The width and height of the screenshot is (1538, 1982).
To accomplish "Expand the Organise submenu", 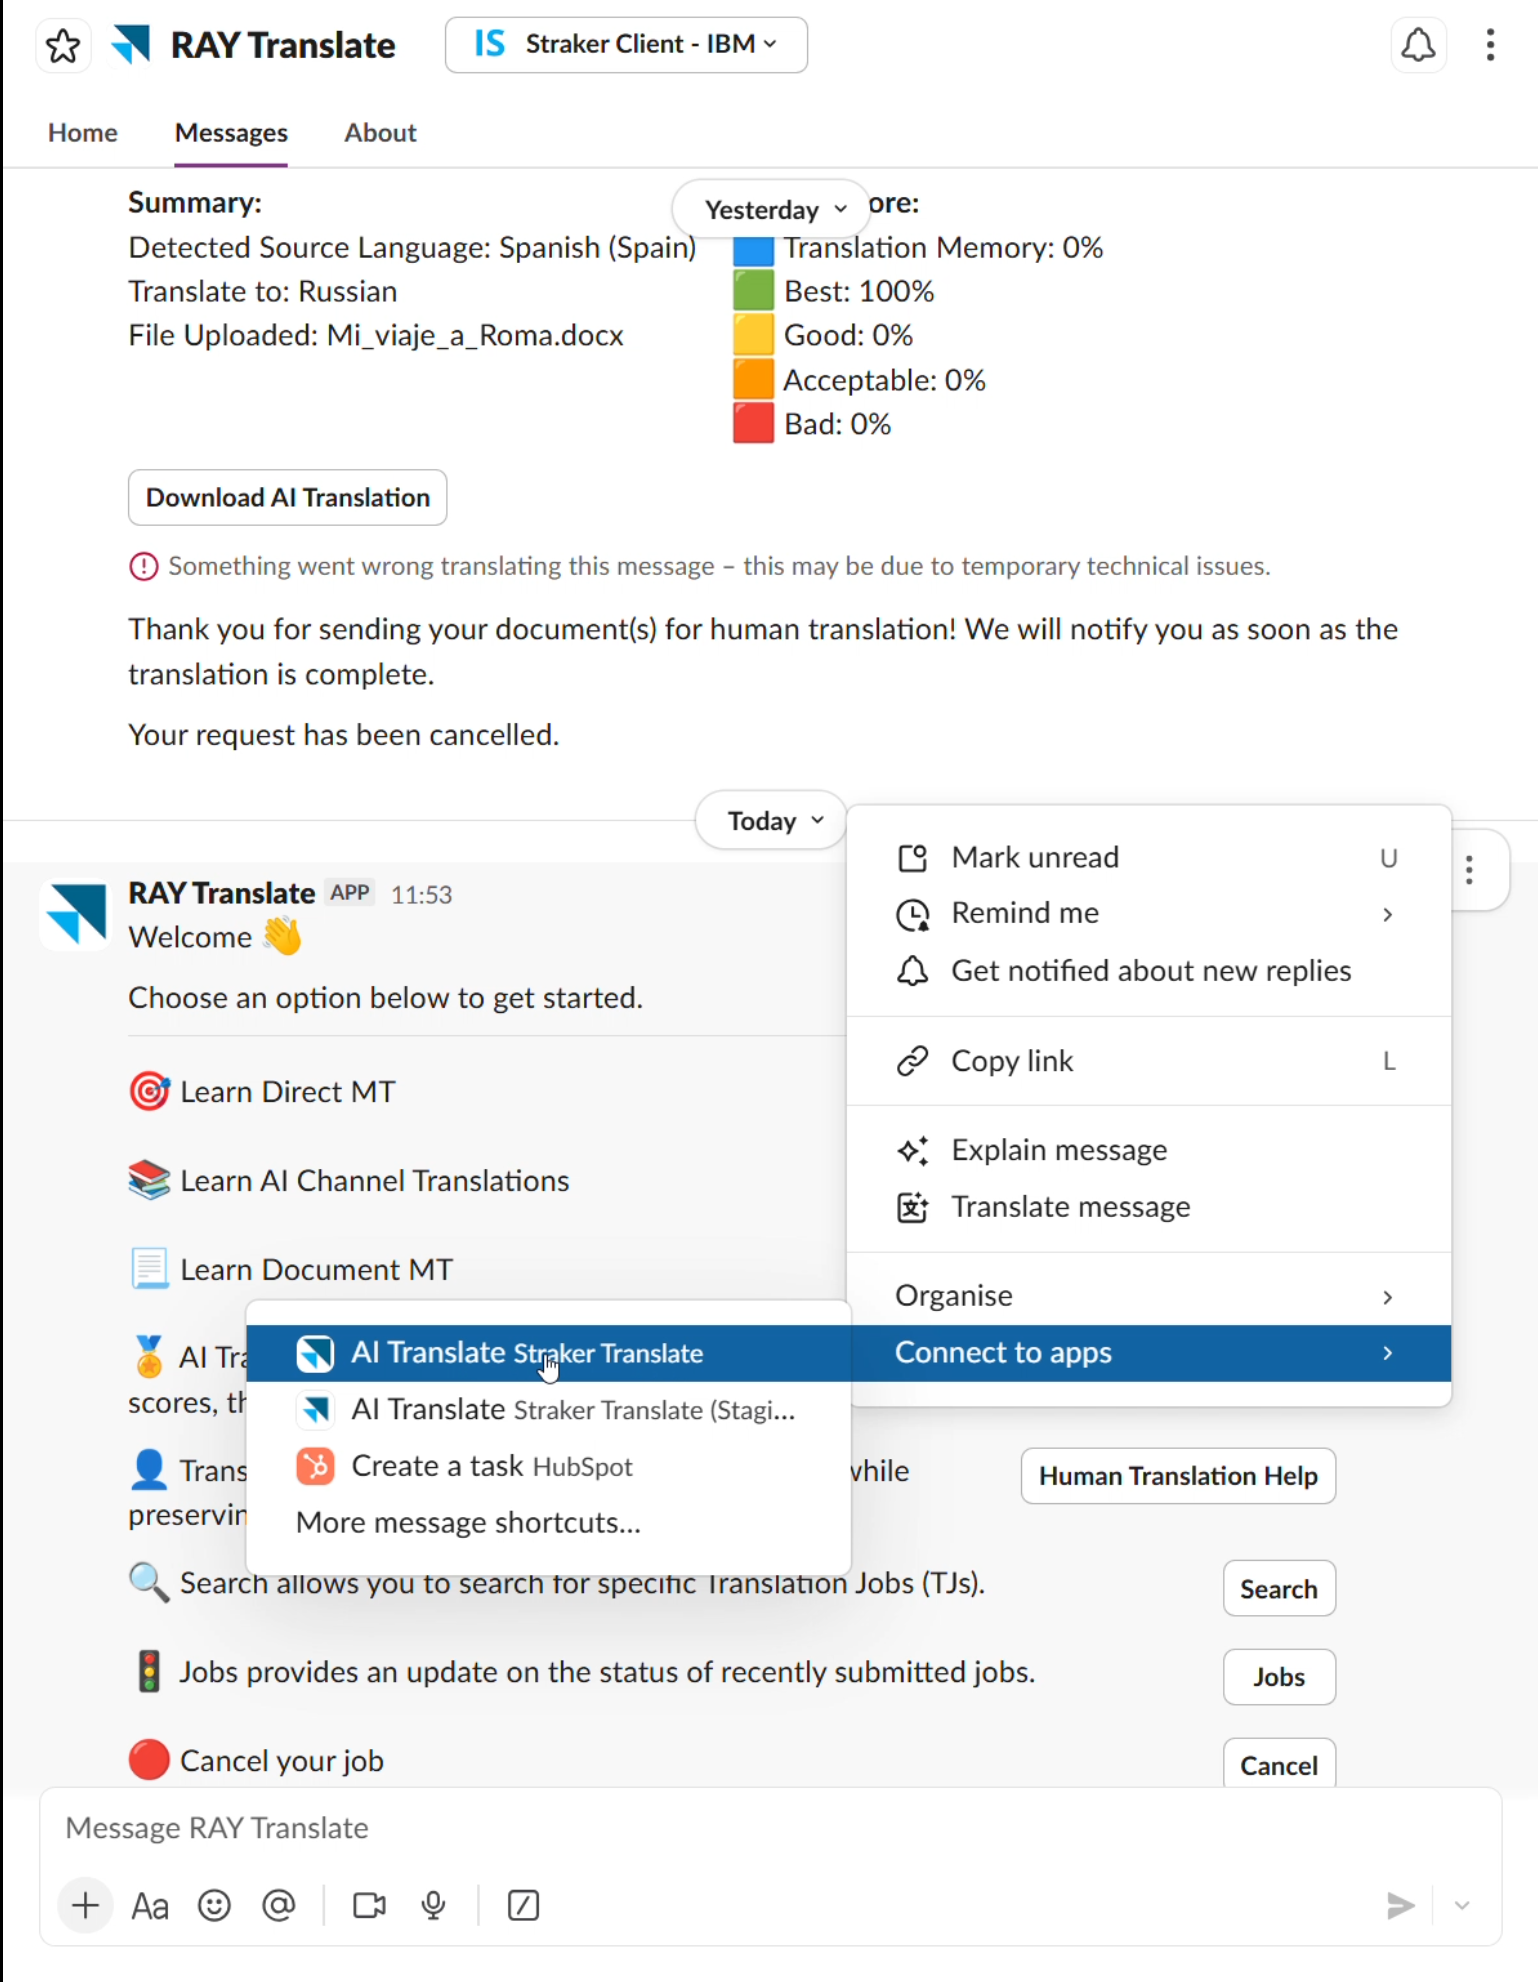I will tap(1148, 1296).
